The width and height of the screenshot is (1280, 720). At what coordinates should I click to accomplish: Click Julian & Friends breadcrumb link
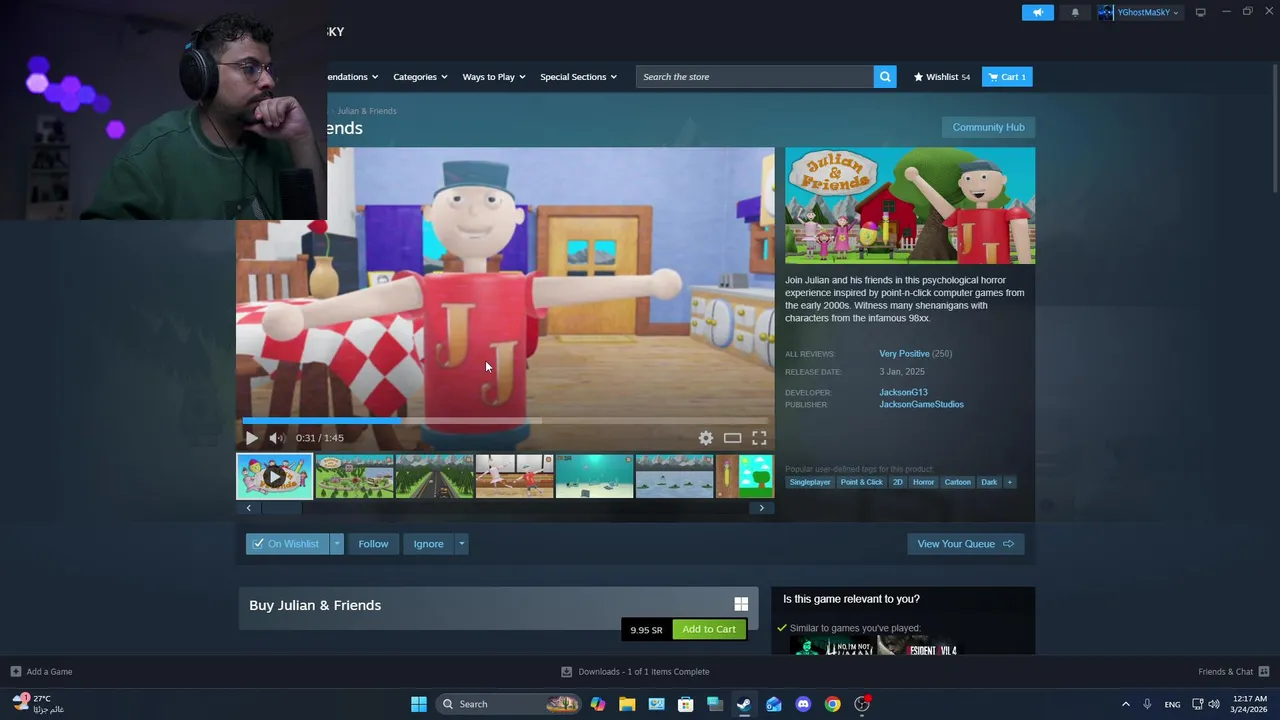tap(367, 111)
